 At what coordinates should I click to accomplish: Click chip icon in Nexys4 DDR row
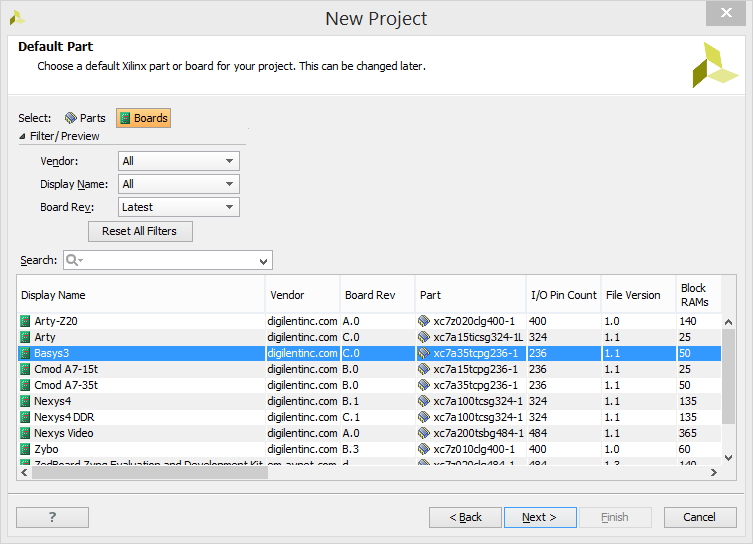coord(424,417)
